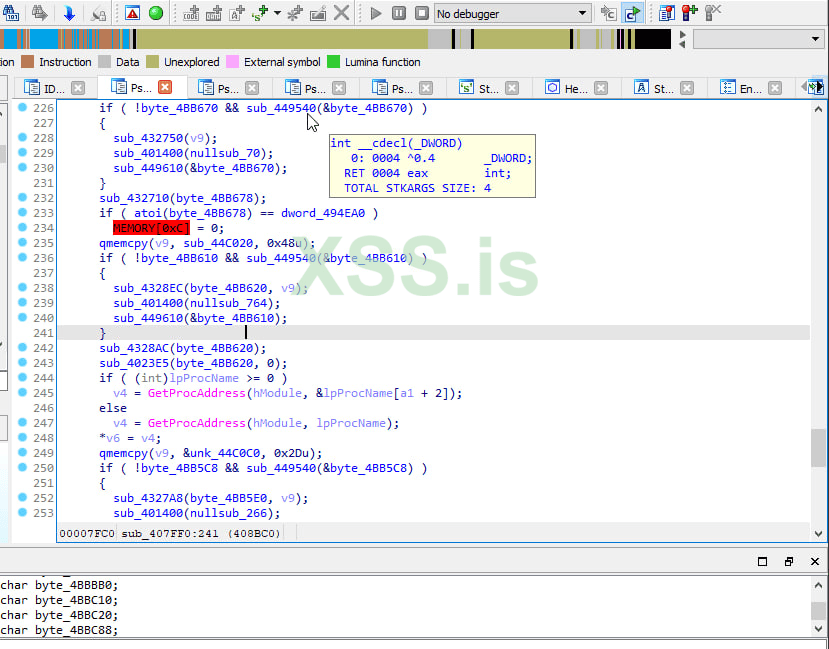This screenshot has height=649, width=829.
Task: Toggle breakpoint dot on line 232
Action: click(x=22, y=197)
